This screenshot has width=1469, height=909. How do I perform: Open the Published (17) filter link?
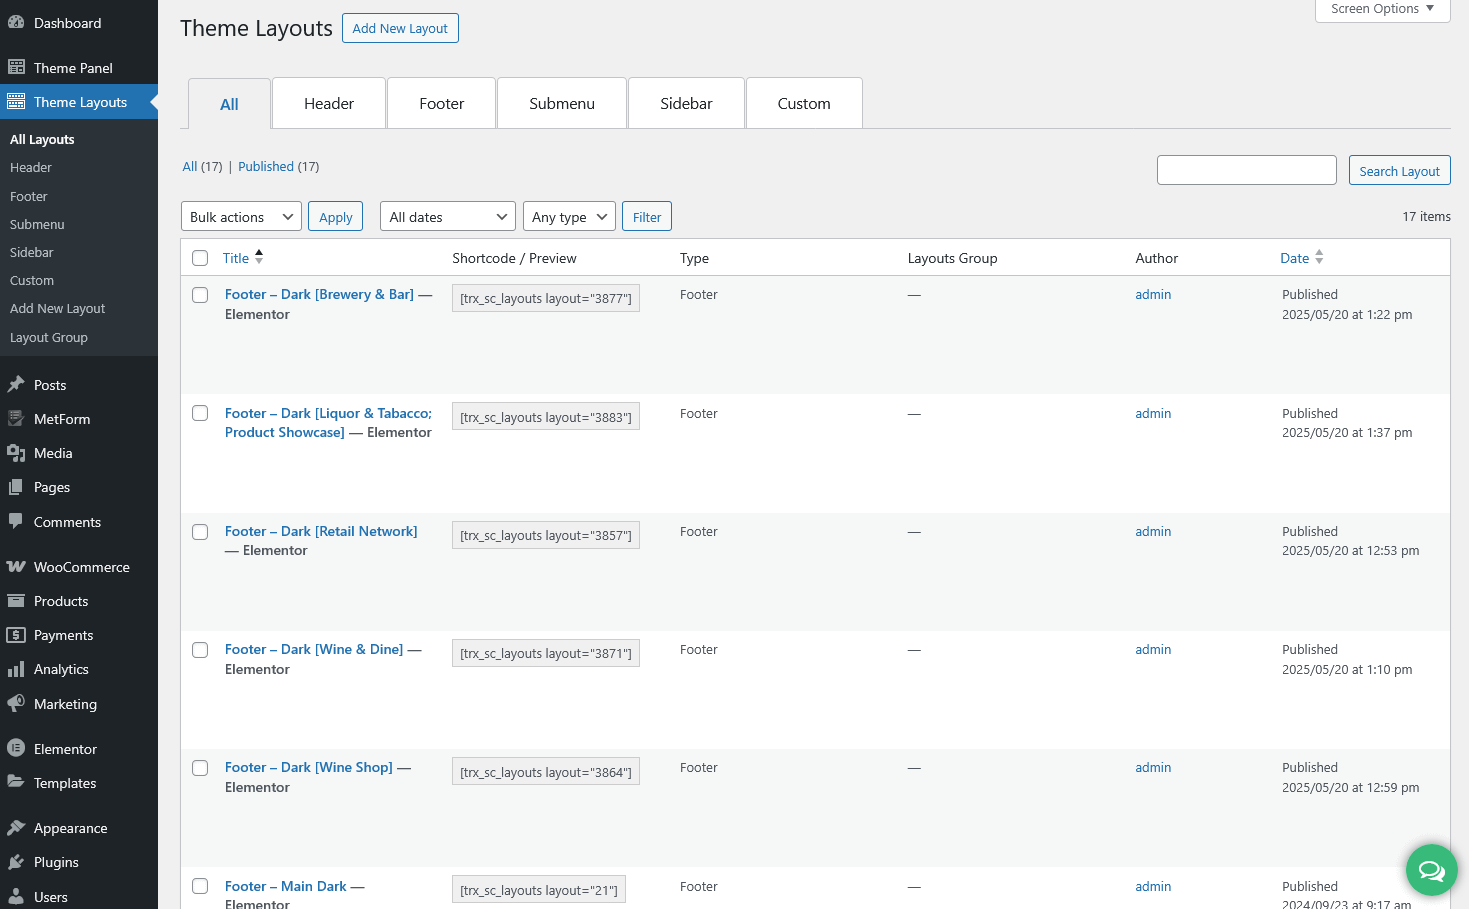point(278,166)
